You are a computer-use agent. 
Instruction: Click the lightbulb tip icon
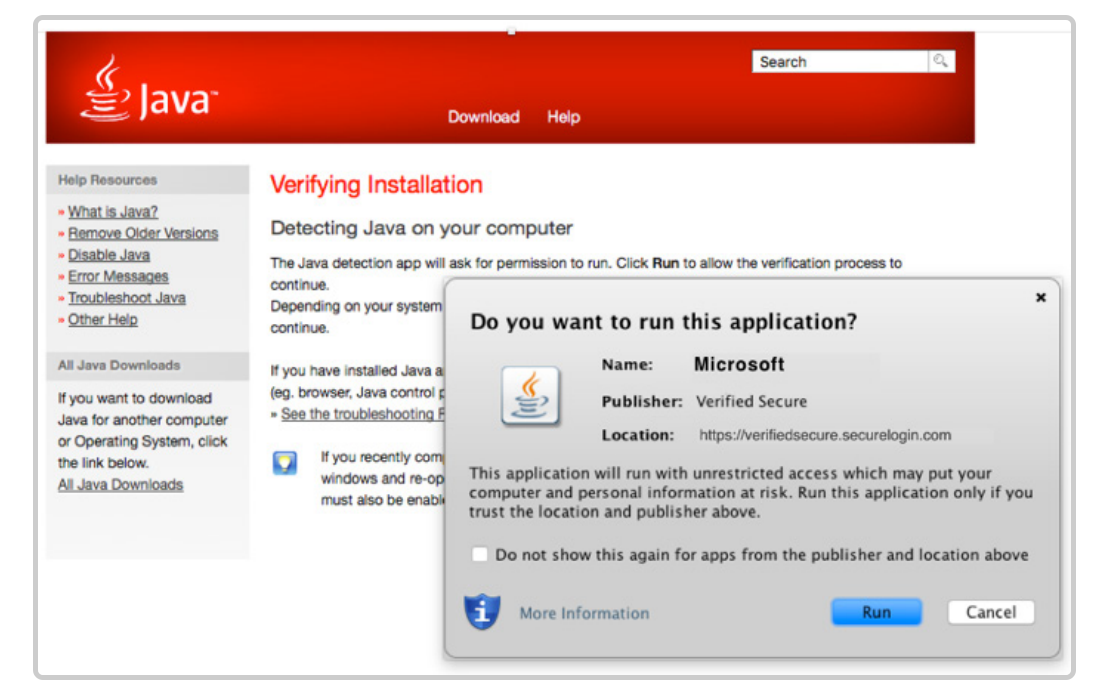tap(285, 463)
